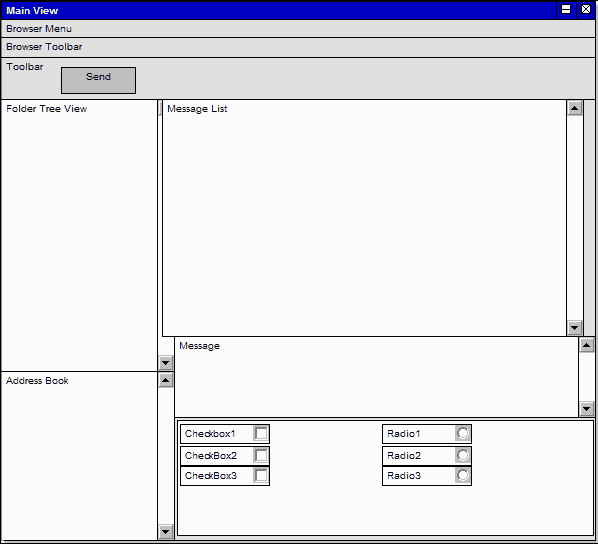Viewport: 598px width, 544px height.
Task: Choose the Radio2 radio button
Action: [463, 455]
